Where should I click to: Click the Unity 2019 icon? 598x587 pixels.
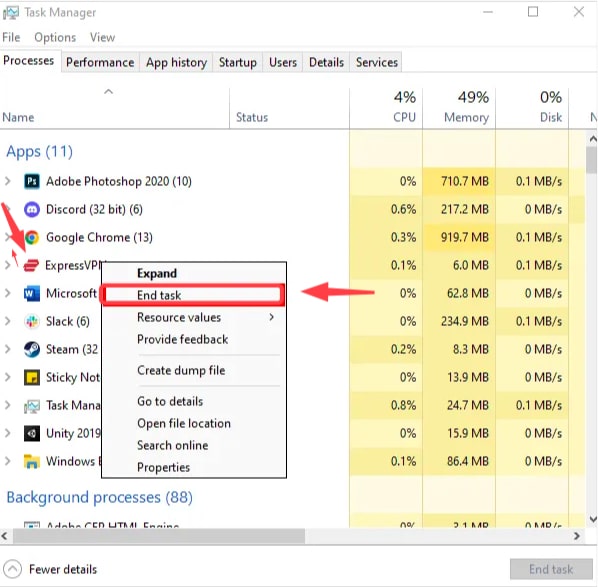(x=32, y=433)
